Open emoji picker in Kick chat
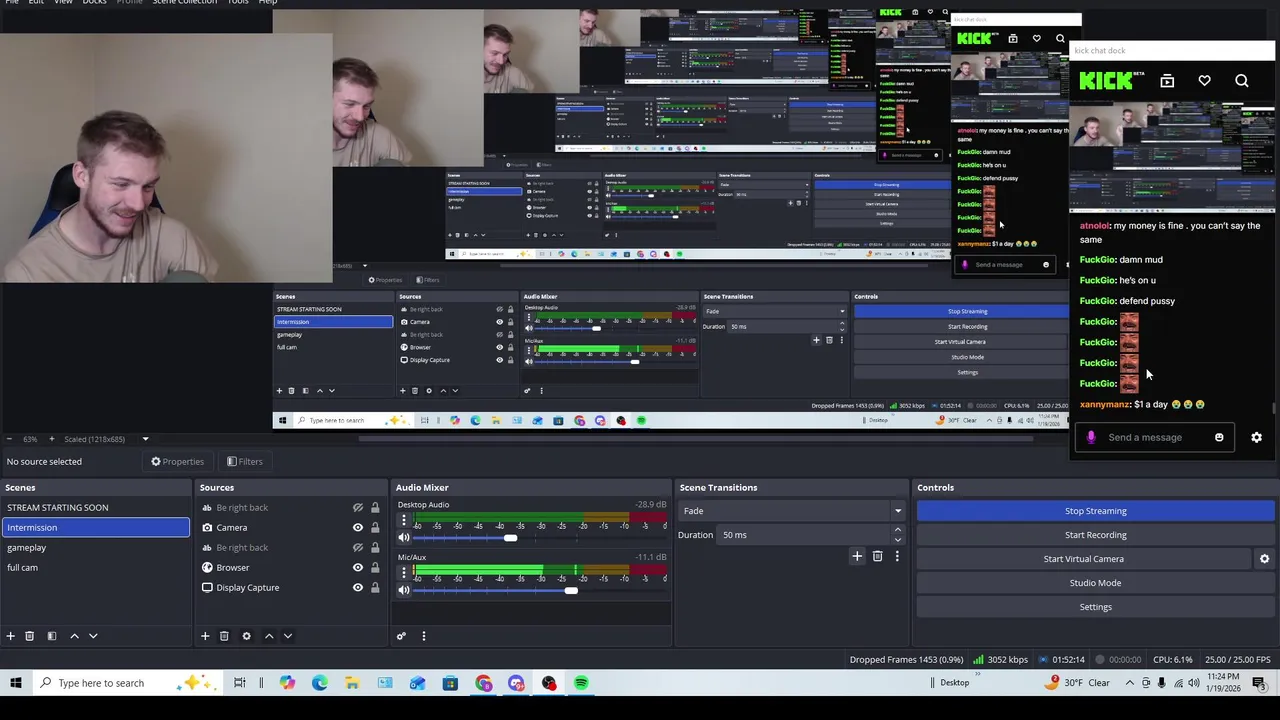The height and width of the screenshot is (720, 1280). [x=1219, y=437]
